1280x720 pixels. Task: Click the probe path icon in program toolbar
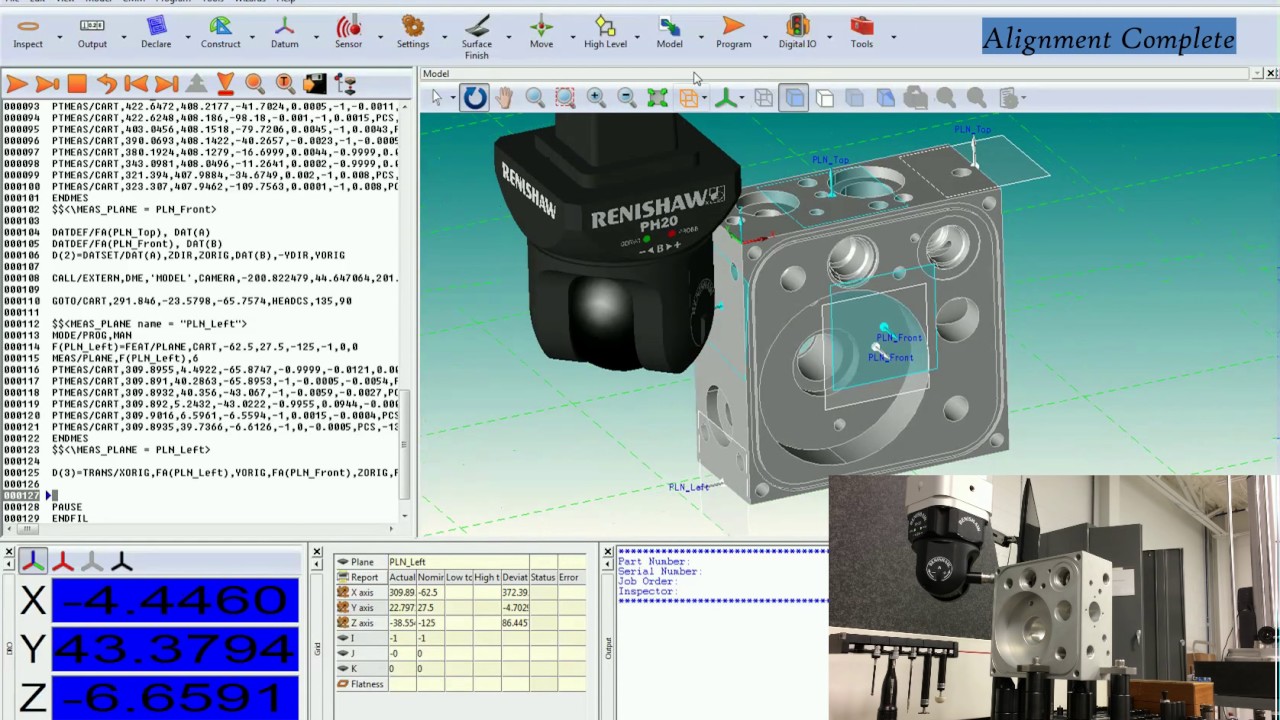(x=345, y=84)
